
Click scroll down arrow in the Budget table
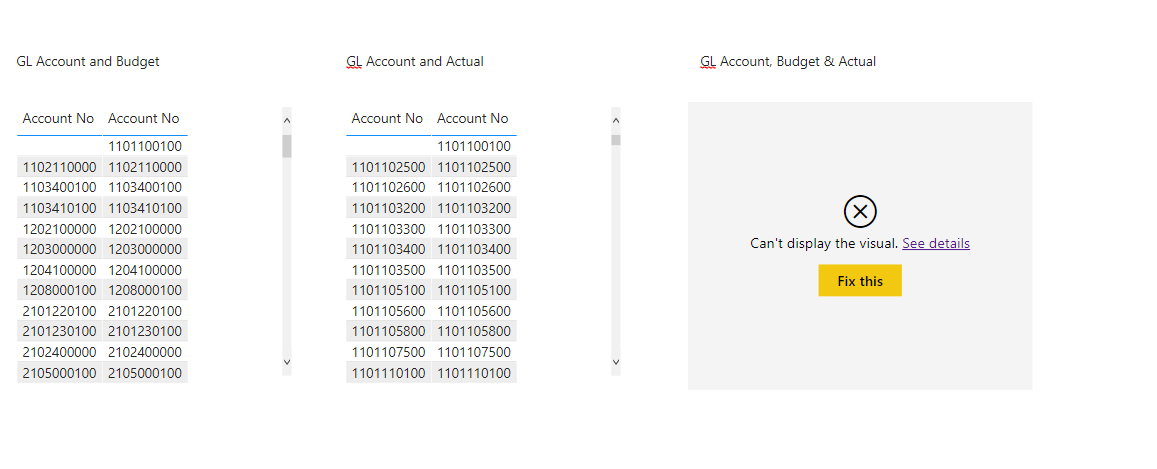(287, 362)
